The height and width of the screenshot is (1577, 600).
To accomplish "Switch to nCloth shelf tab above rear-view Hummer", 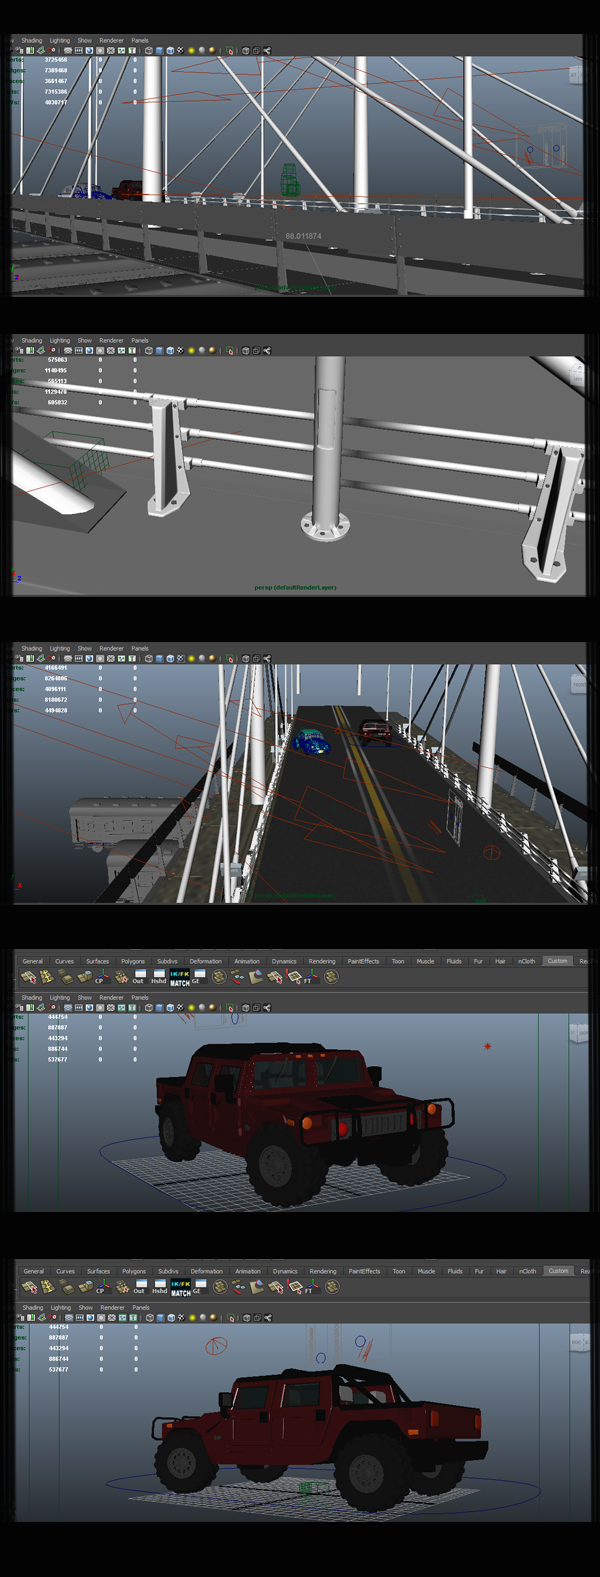I will (x=528, y=1271).
